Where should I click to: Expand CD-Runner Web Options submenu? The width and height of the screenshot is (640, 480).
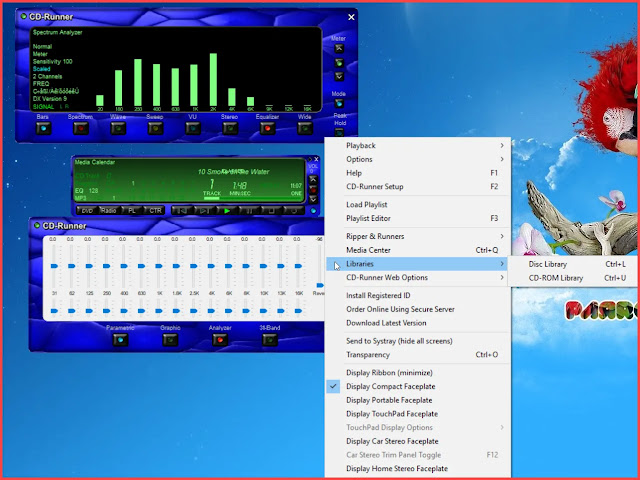(x=418, y=278)
